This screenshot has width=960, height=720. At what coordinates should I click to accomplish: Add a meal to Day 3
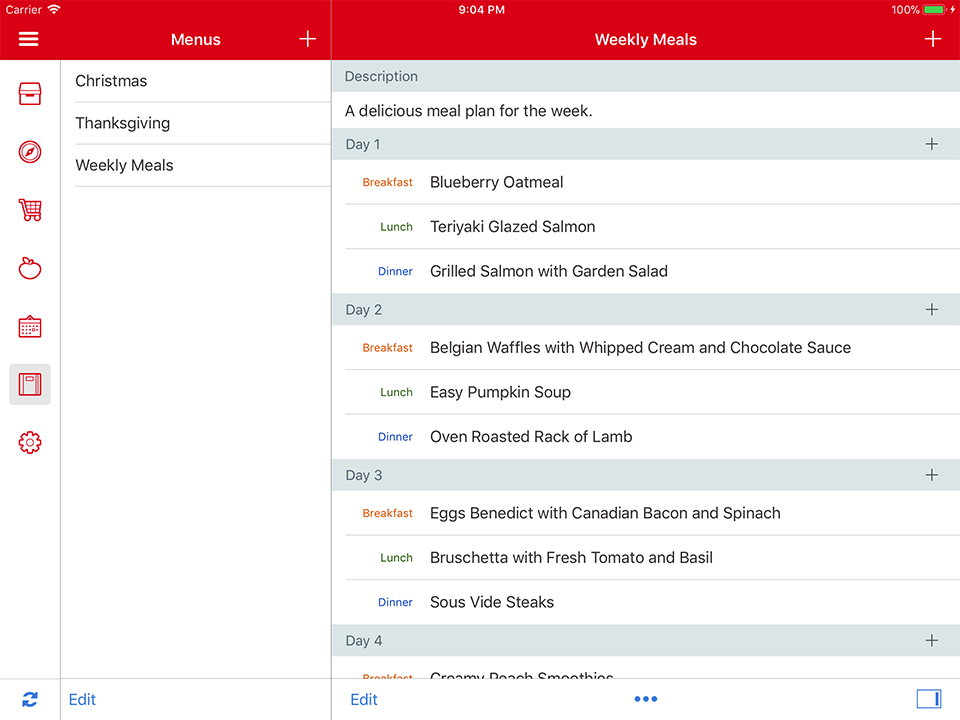[x=931, y=475]
